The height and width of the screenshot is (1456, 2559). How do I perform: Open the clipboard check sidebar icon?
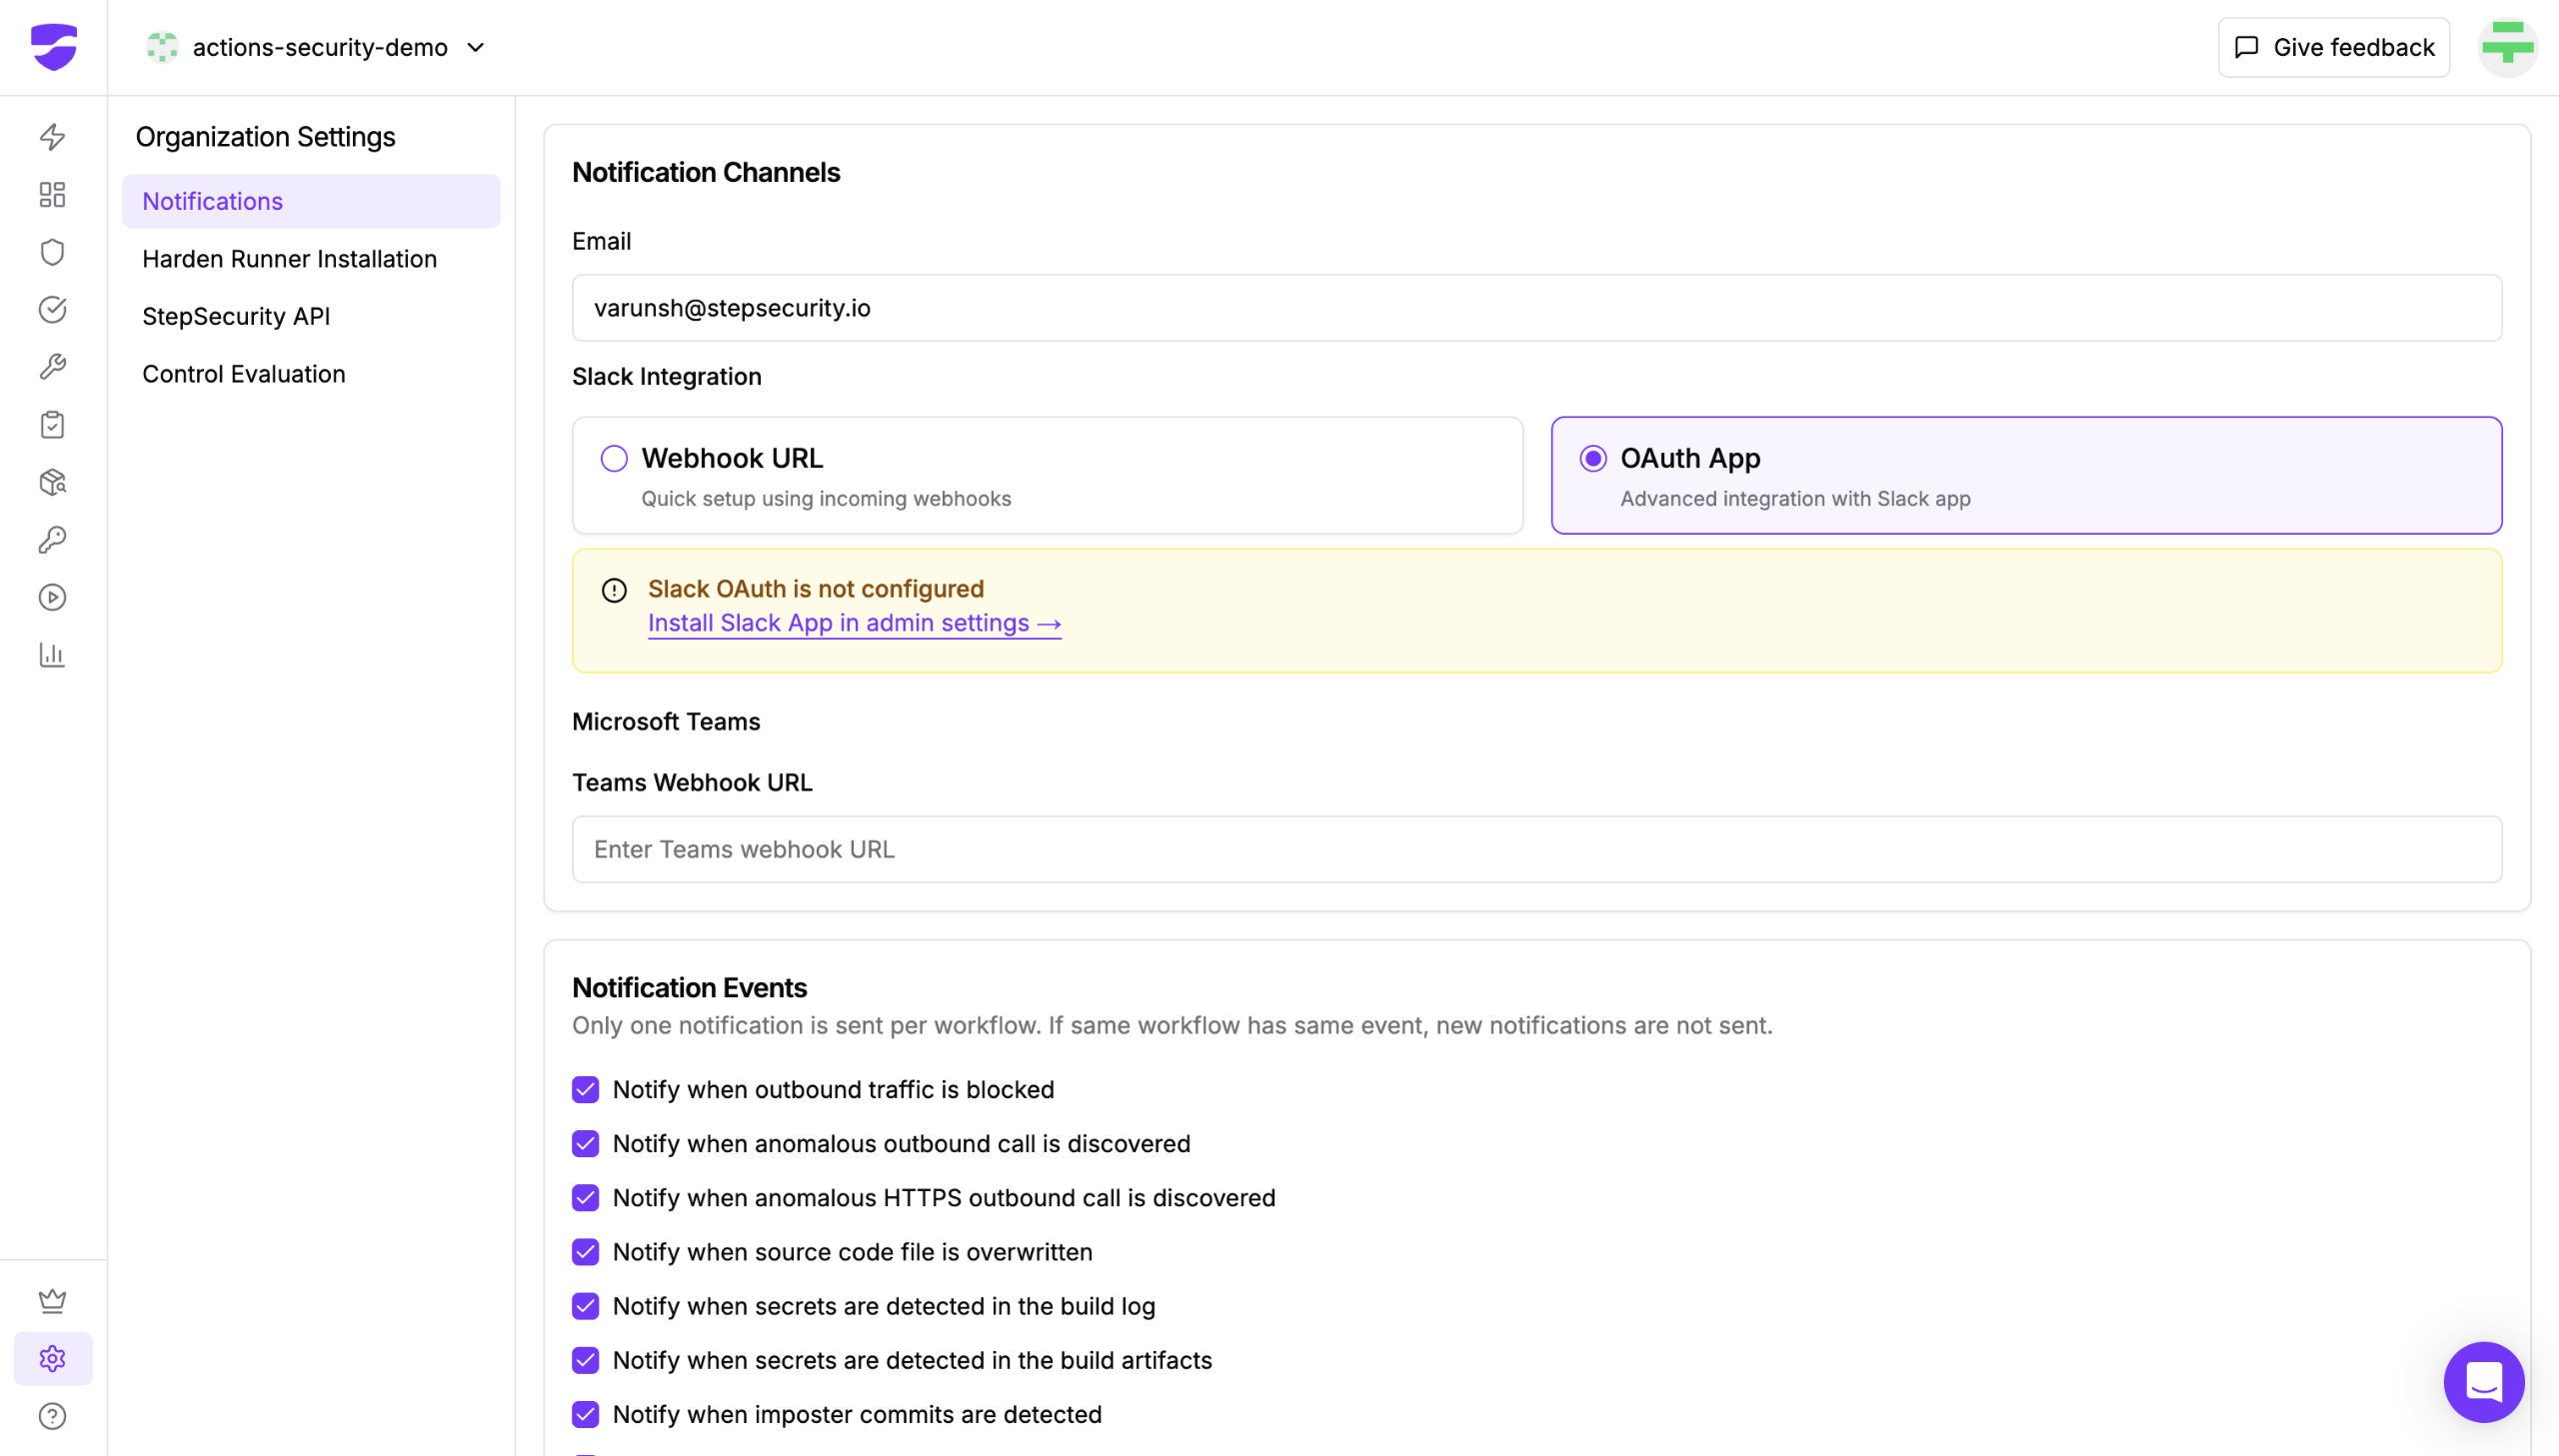click(53, 425)
